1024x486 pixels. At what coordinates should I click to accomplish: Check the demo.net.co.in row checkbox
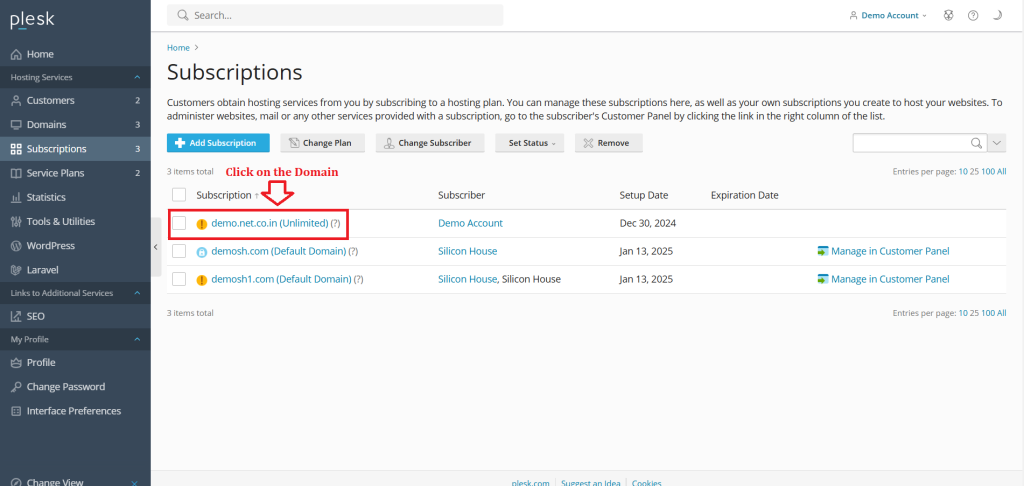point(179,223)
